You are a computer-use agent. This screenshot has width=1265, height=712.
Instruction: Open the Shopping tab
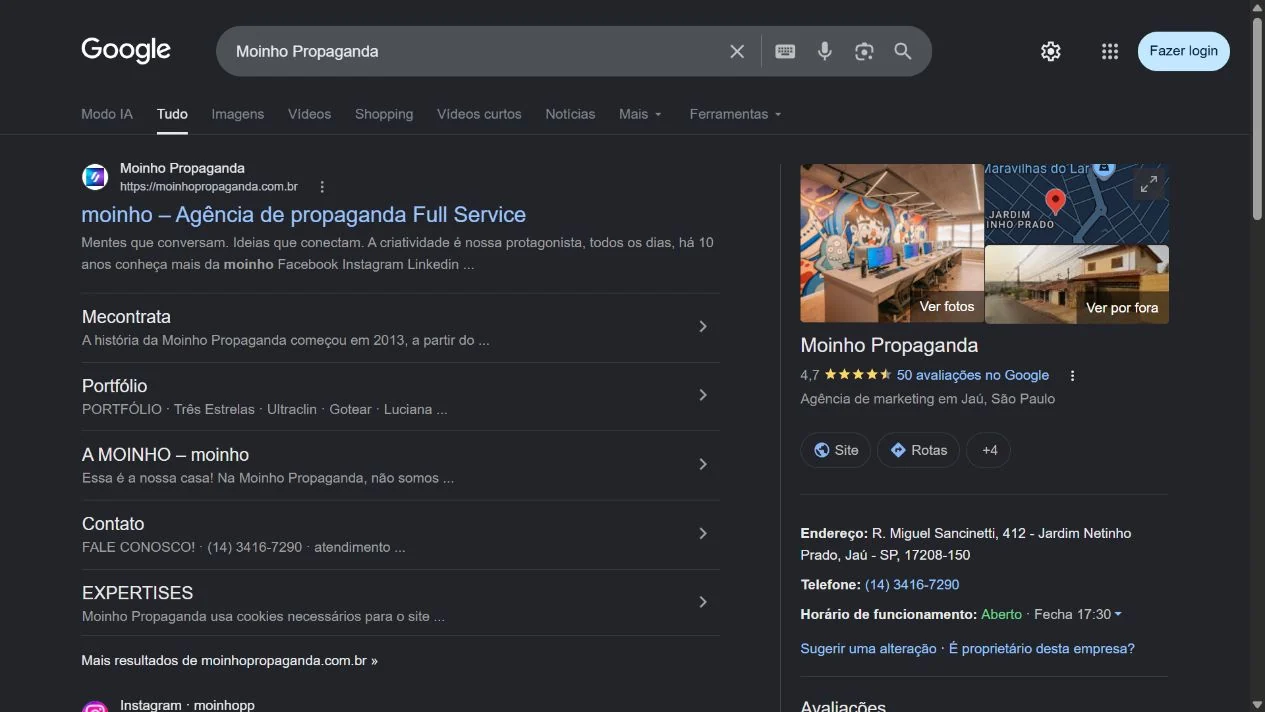(x=384, y=114)
